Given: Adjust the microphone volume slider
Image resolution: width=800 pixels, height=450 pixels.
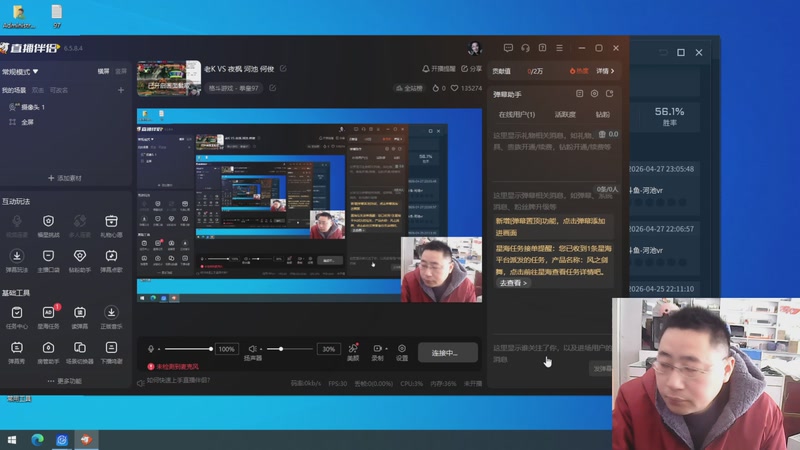Looking at the screenshot, I should point(188,349).
